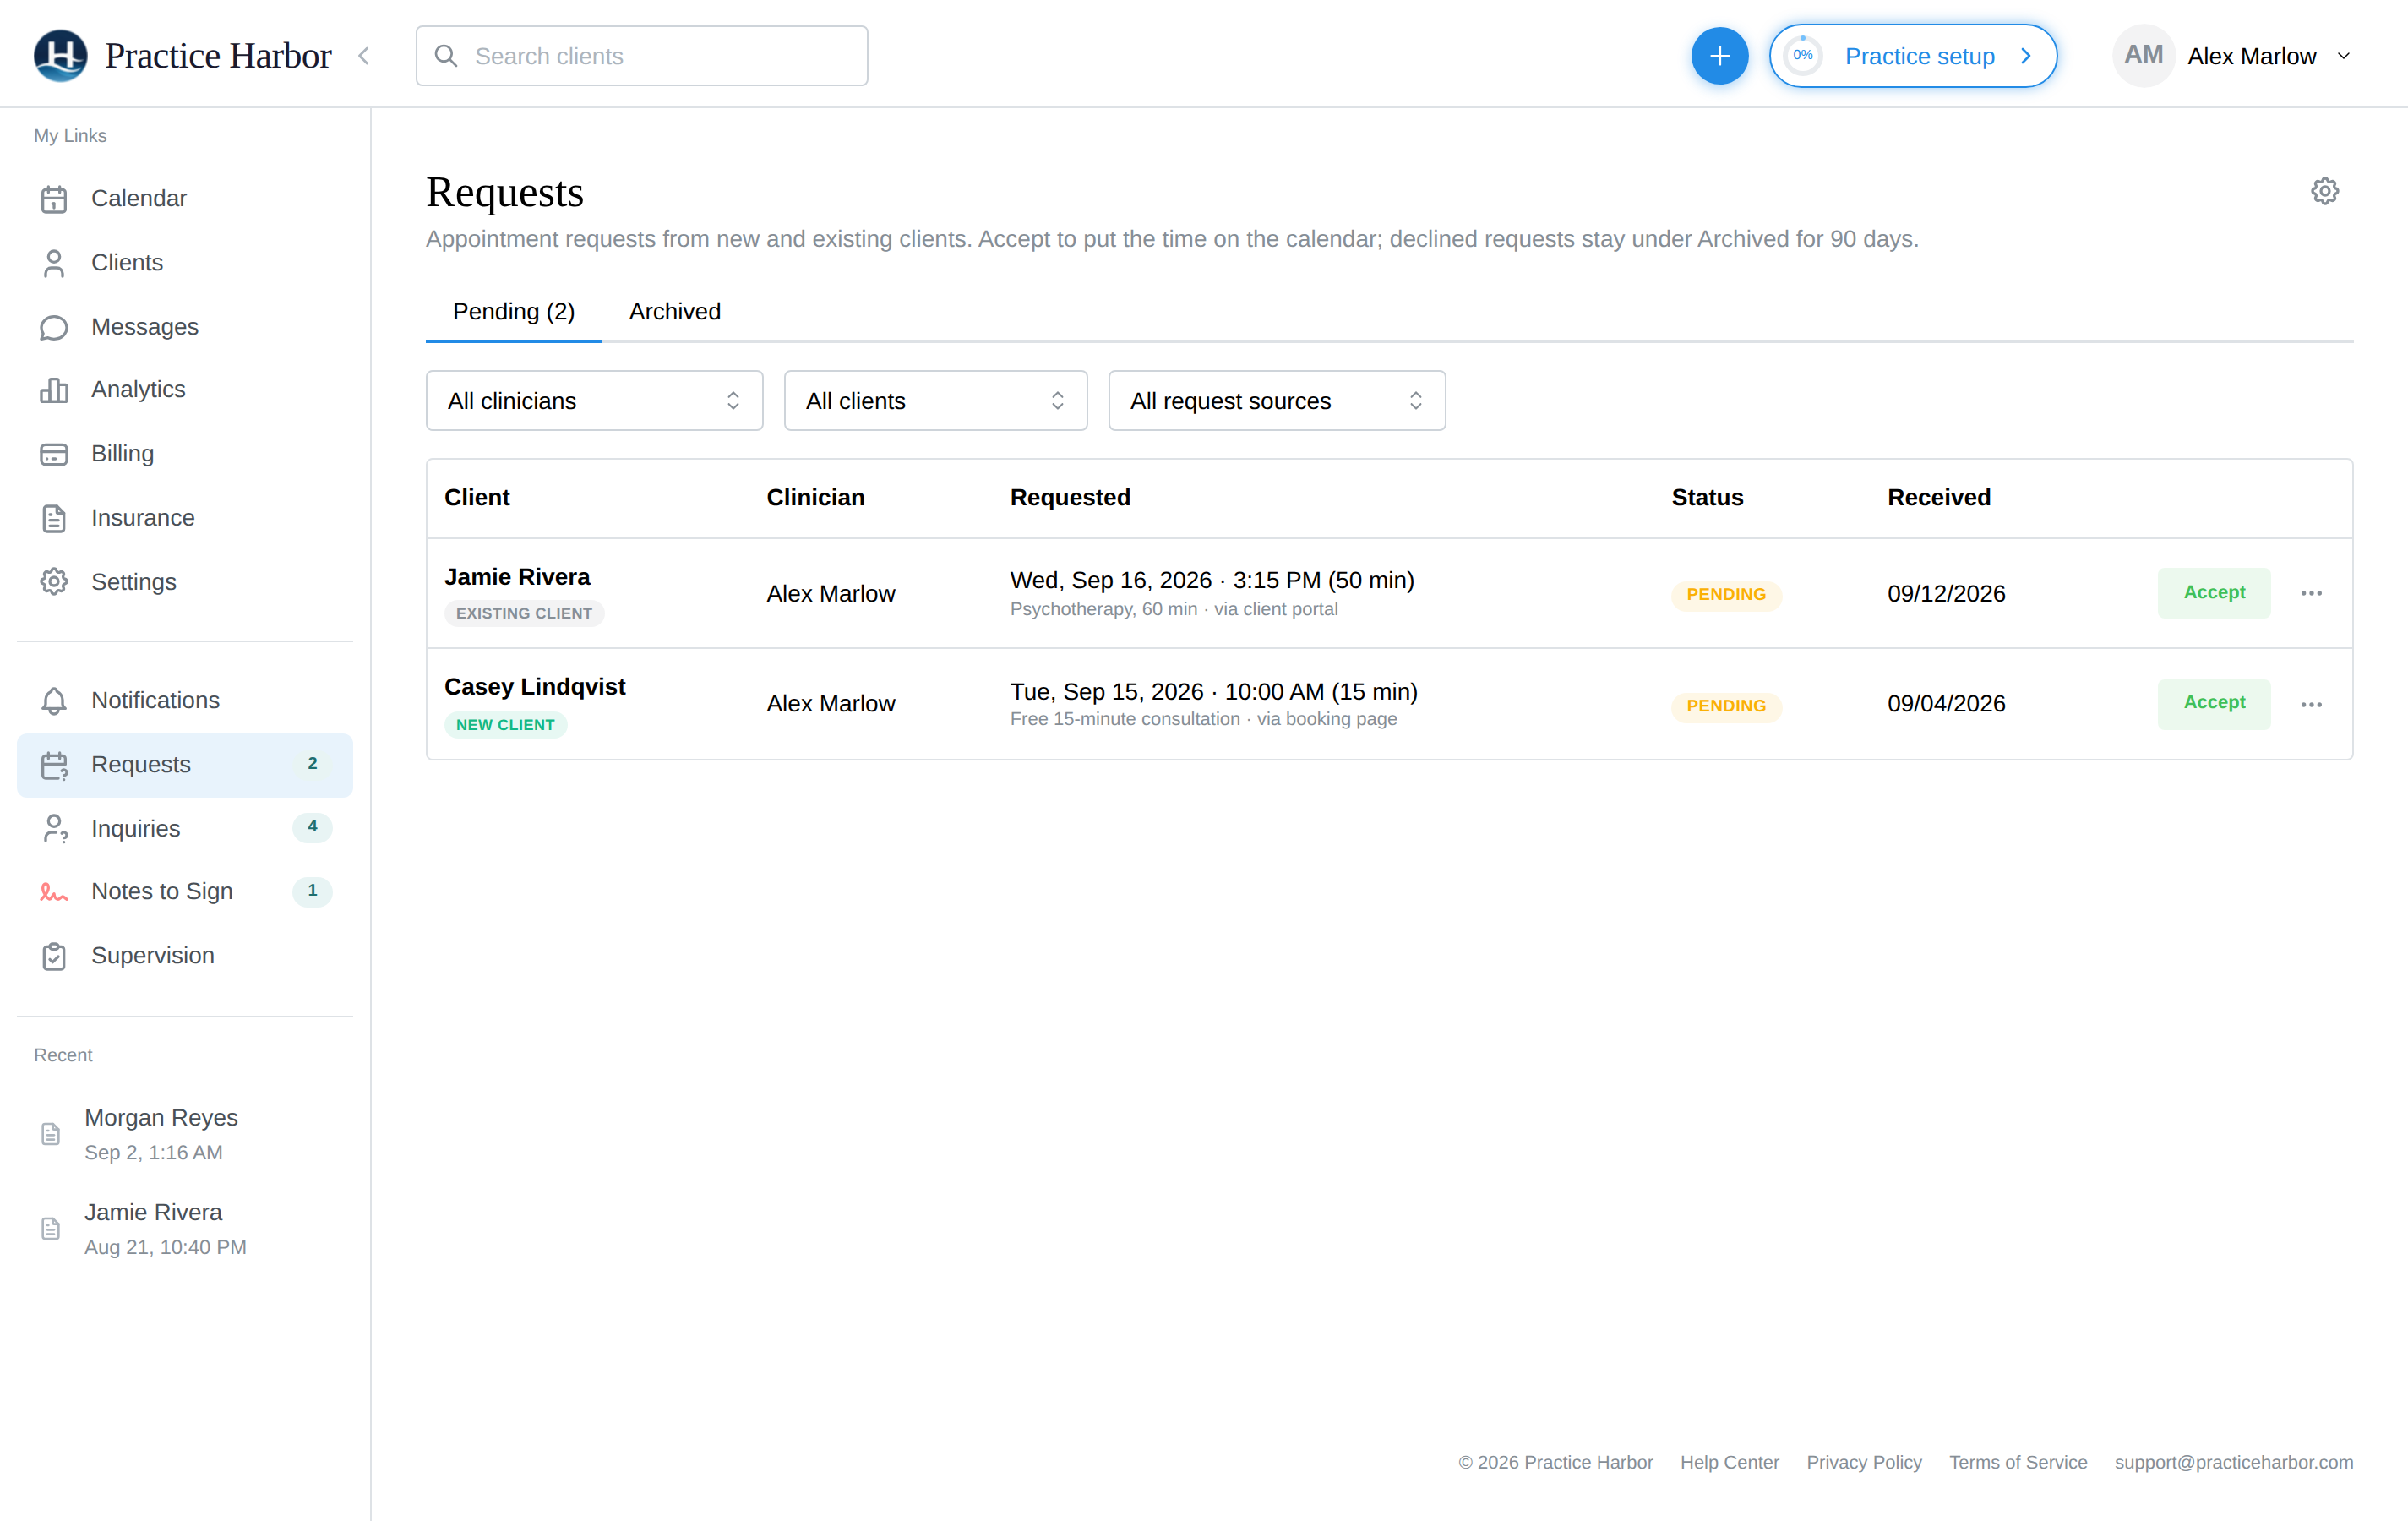
Task: Open Morgan Reyes recent entry
Action: click(185, 1134)
